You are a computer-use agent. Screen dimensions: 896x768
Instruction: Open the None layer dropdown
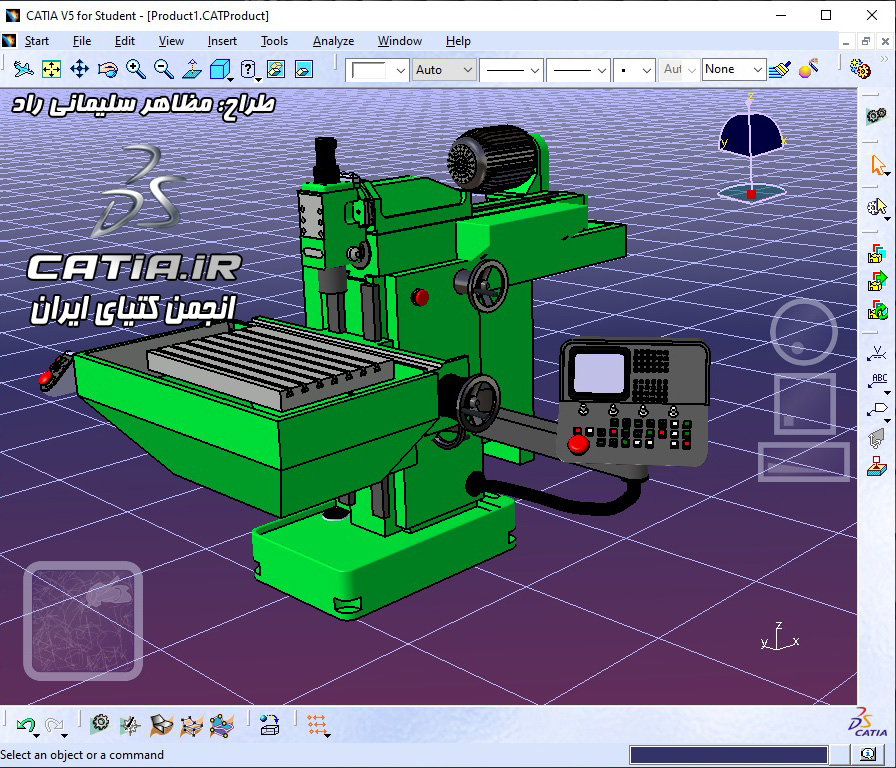click(734, 70)
